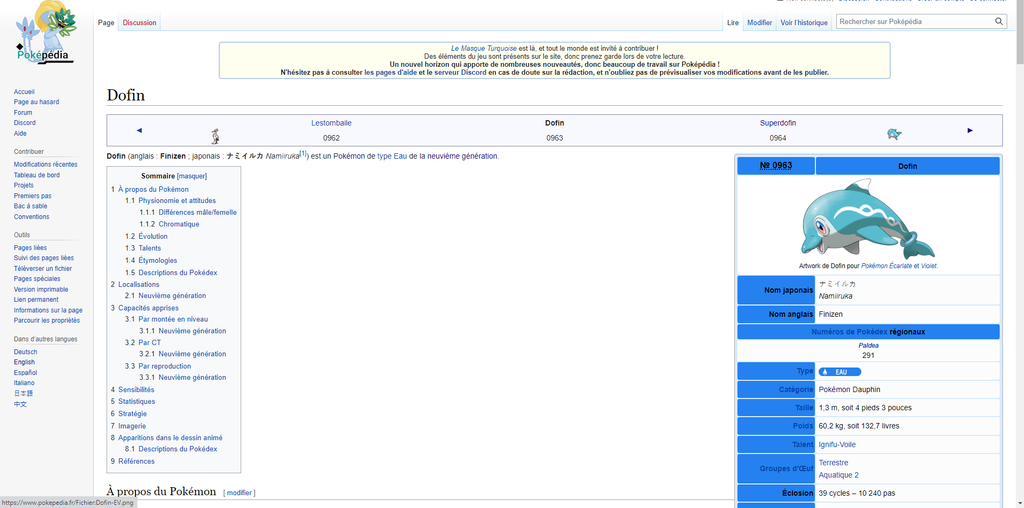Click the EAU type badge
This screenshot has width=1024, height=508.
pyautogui.click(x=840, y=372)
